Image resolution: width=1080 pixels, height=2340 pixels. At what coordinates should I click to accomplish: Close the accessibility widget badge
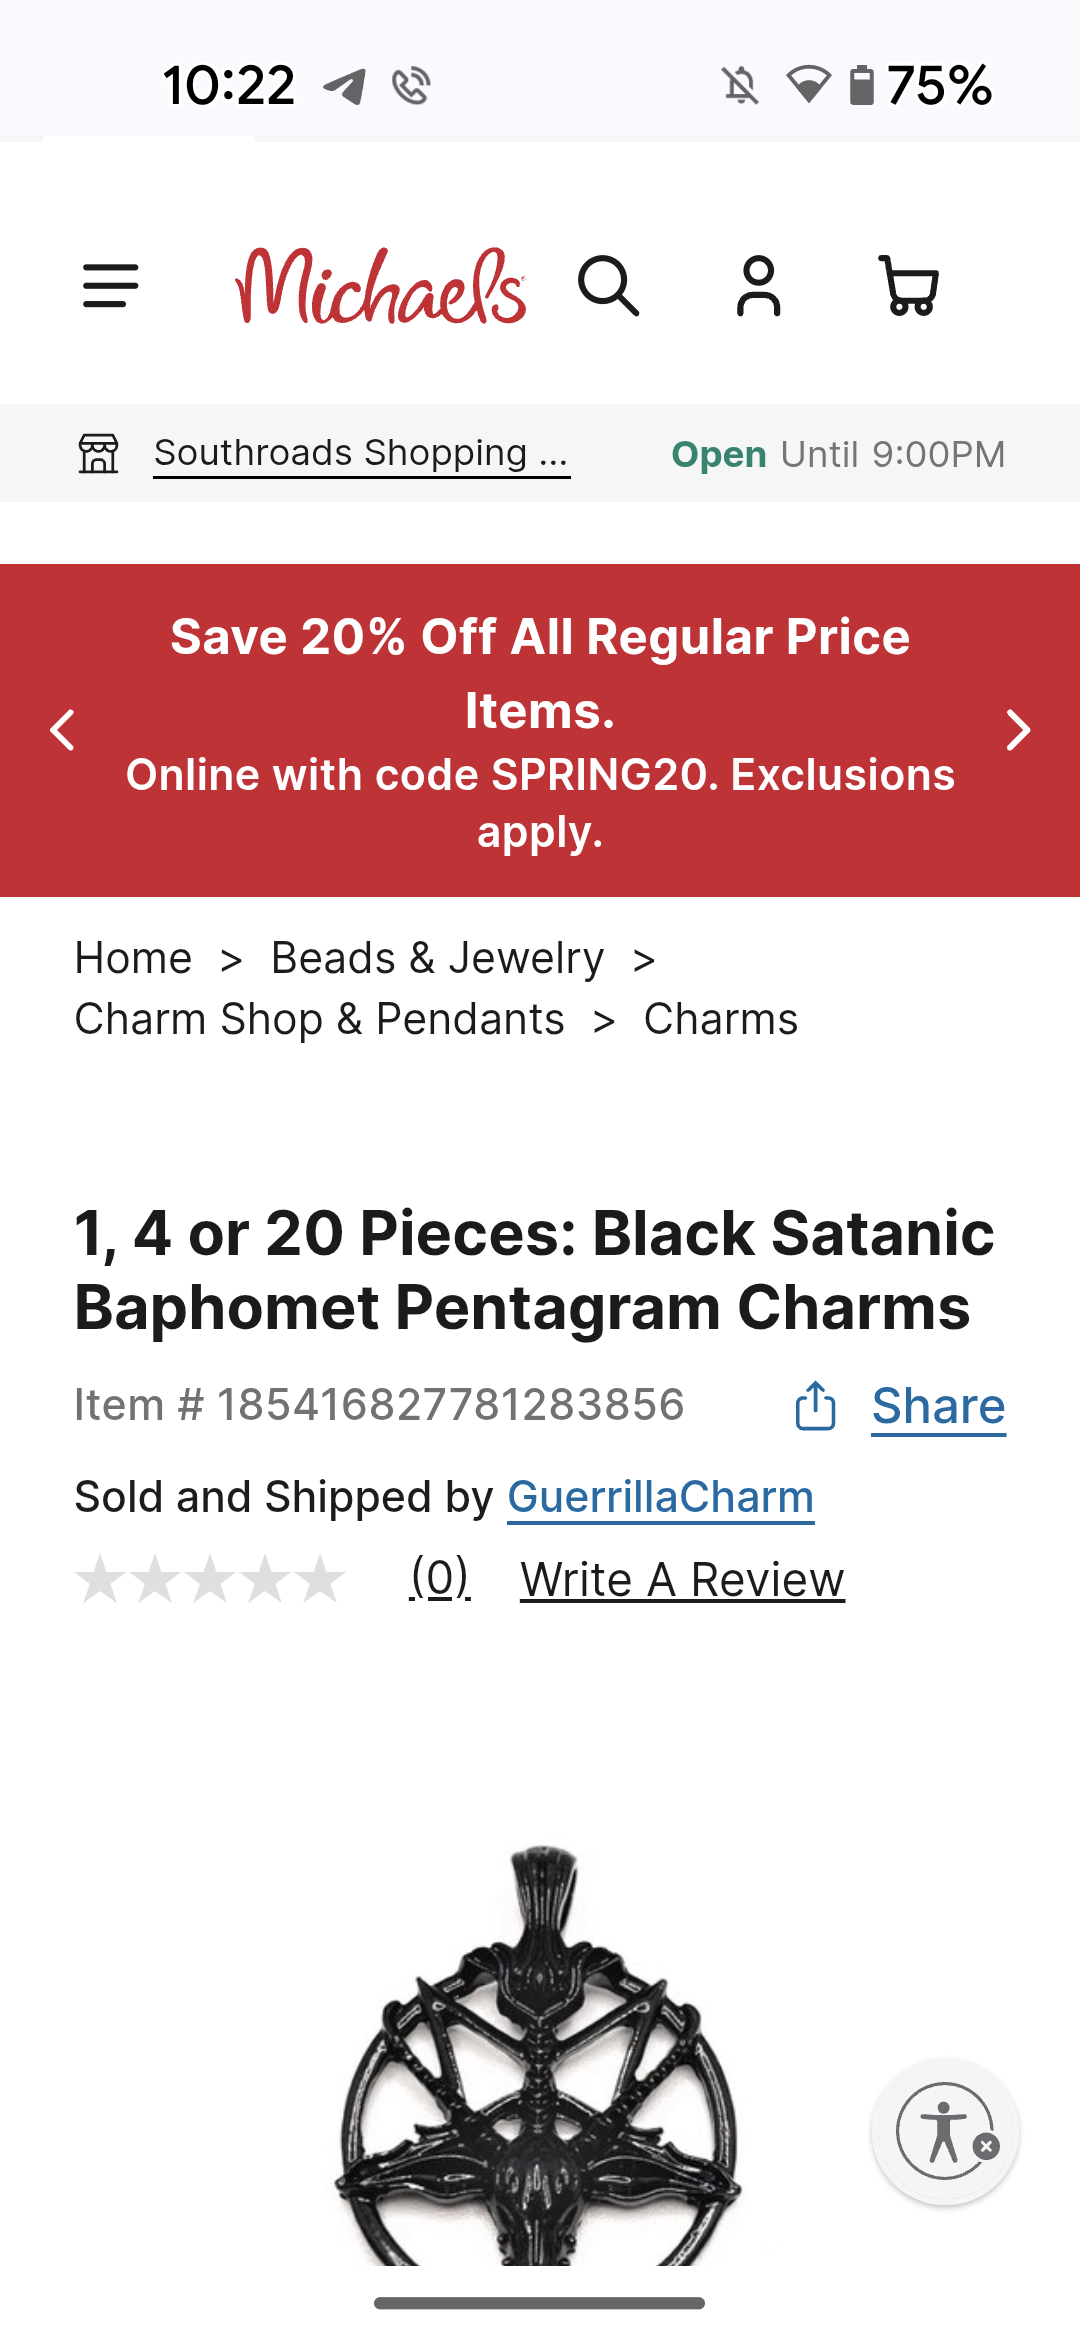987,2146
